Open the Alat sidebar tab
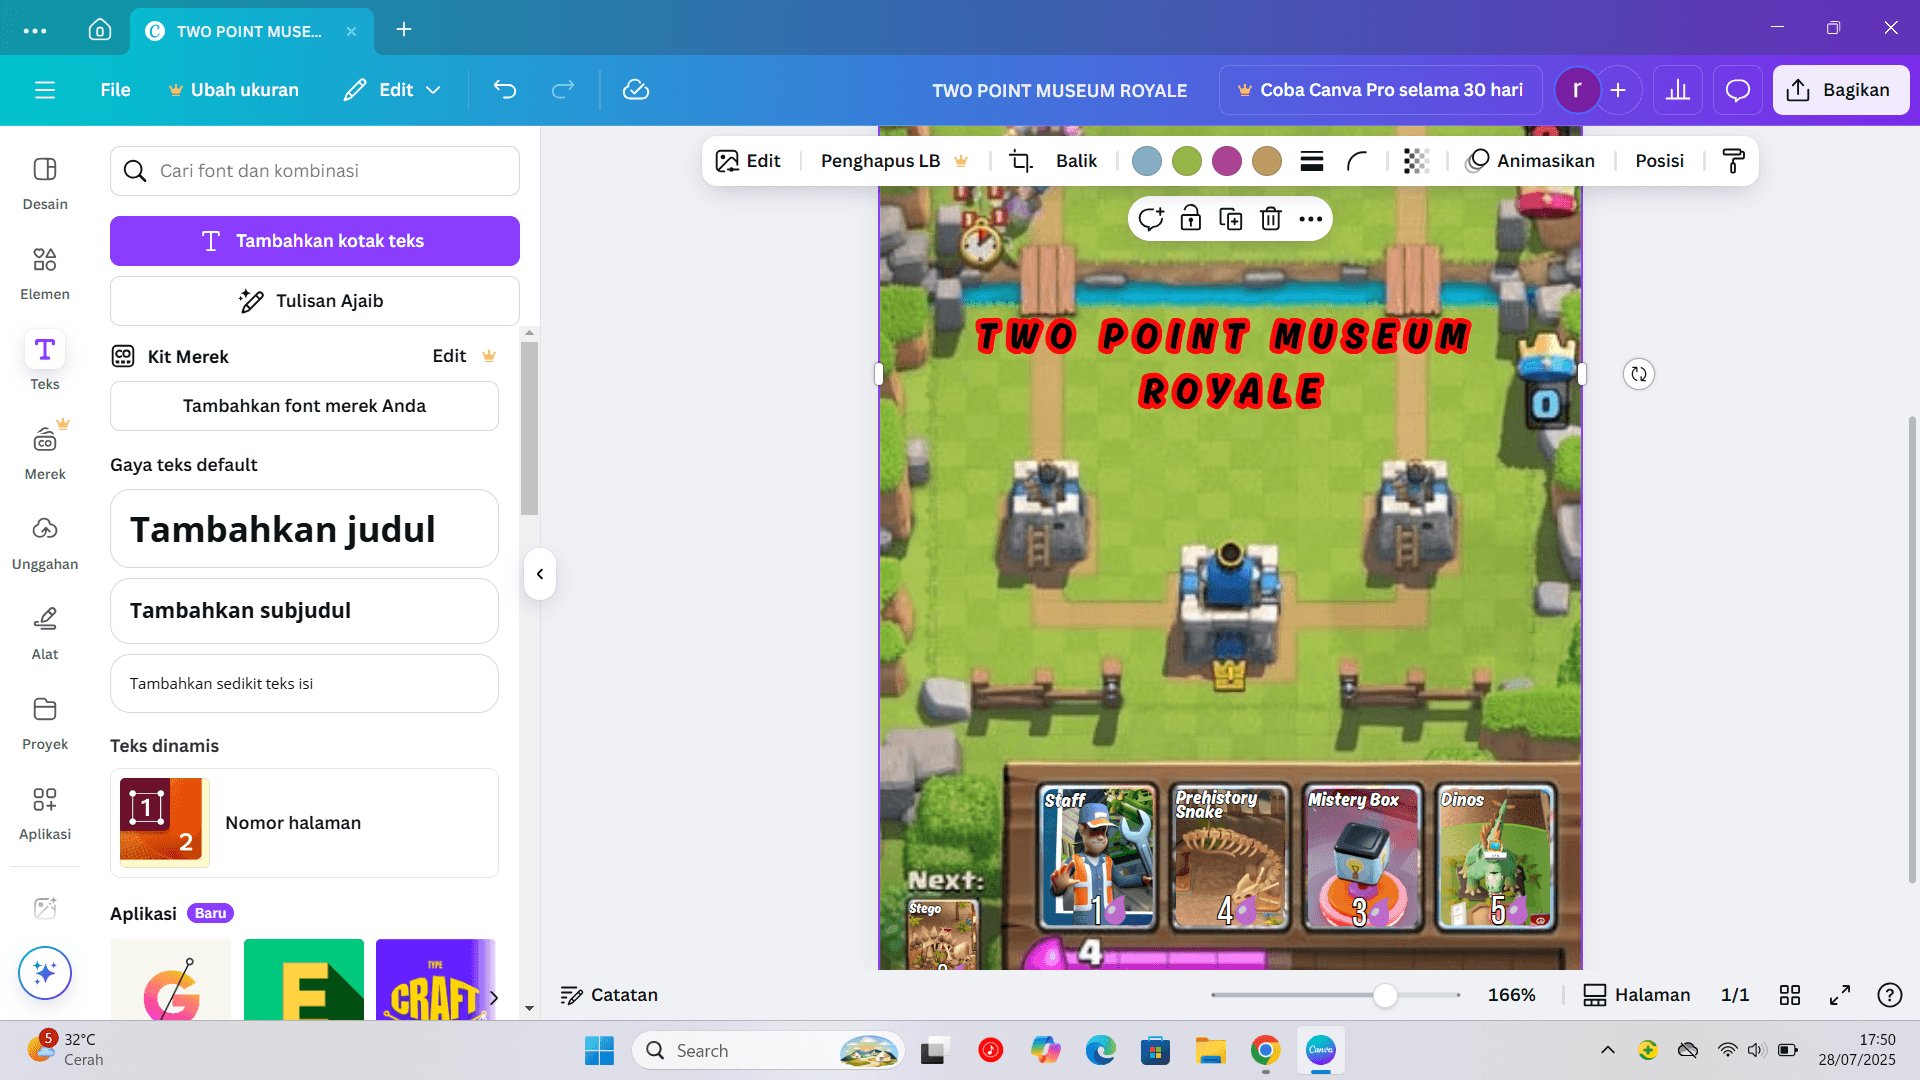The height and width of the screenshot is (1080, 1920). coord(45,633)
